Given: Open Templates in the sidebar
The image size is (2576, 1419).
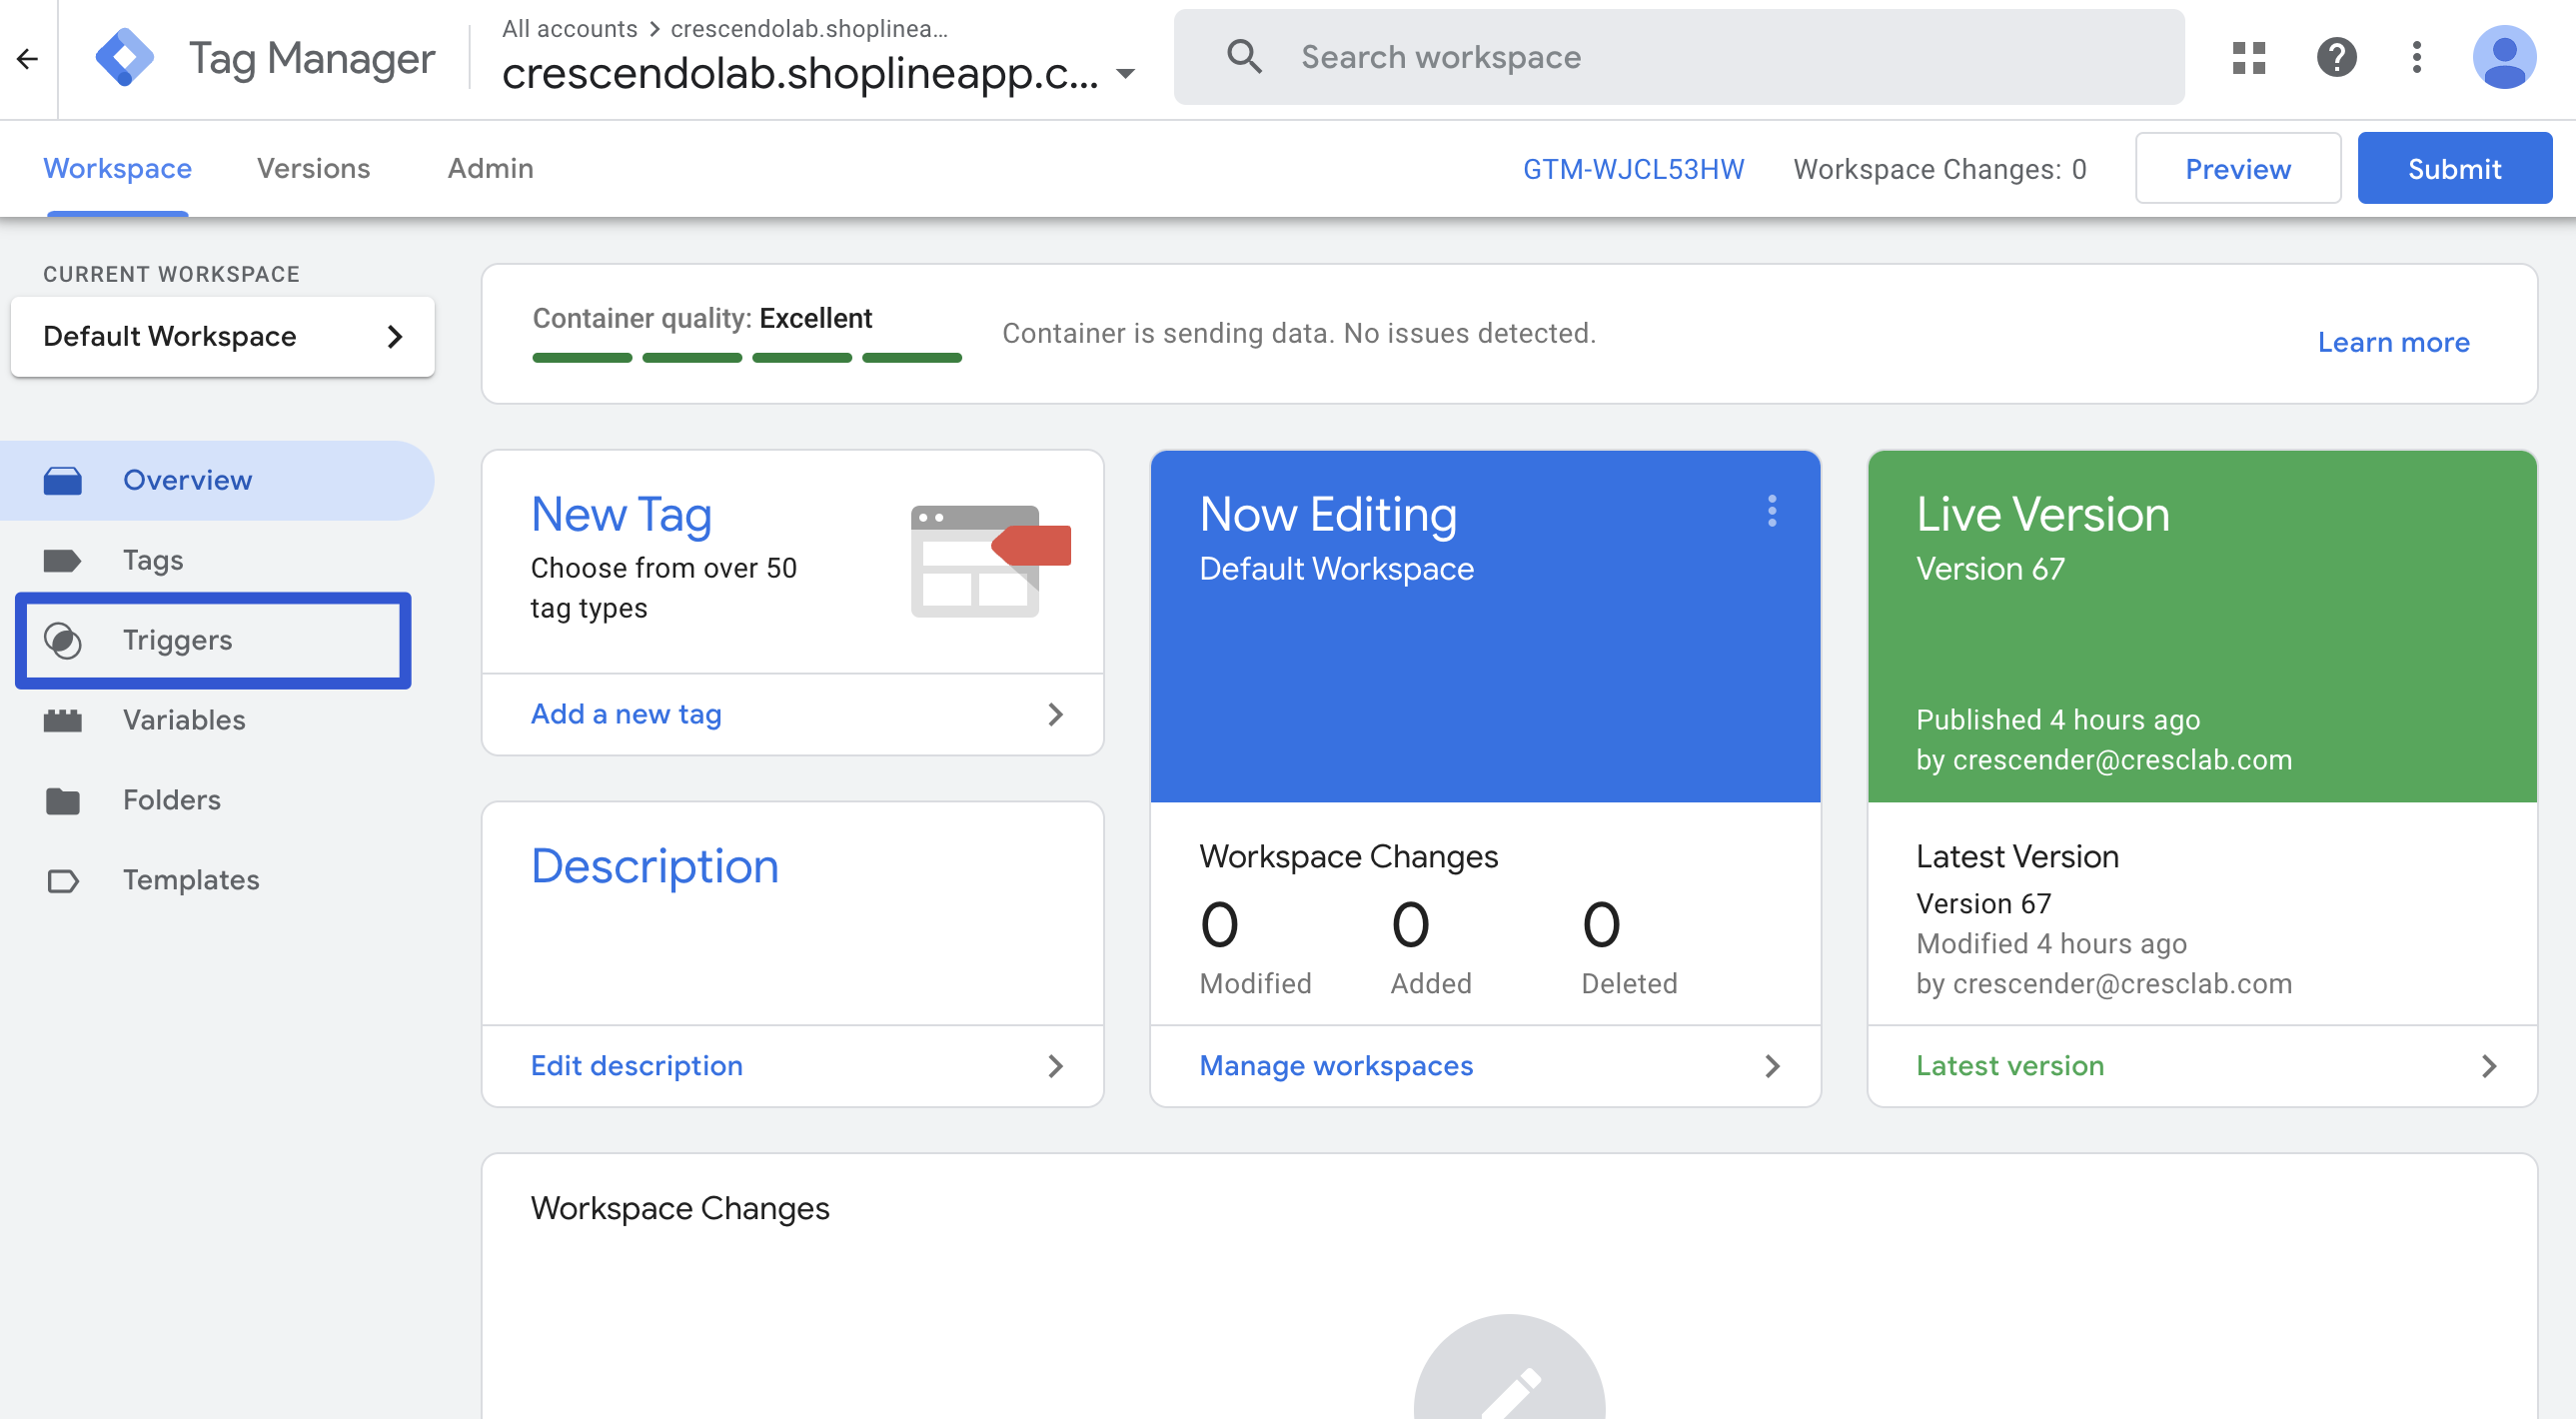Looking at the screenshot, I should (190, 880).
